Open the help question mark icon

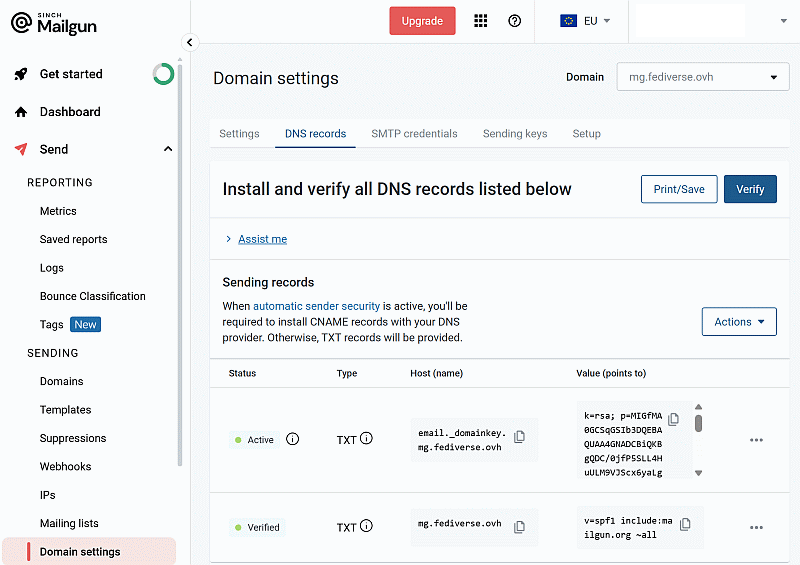pyautogui.click(x=515, y=21)
